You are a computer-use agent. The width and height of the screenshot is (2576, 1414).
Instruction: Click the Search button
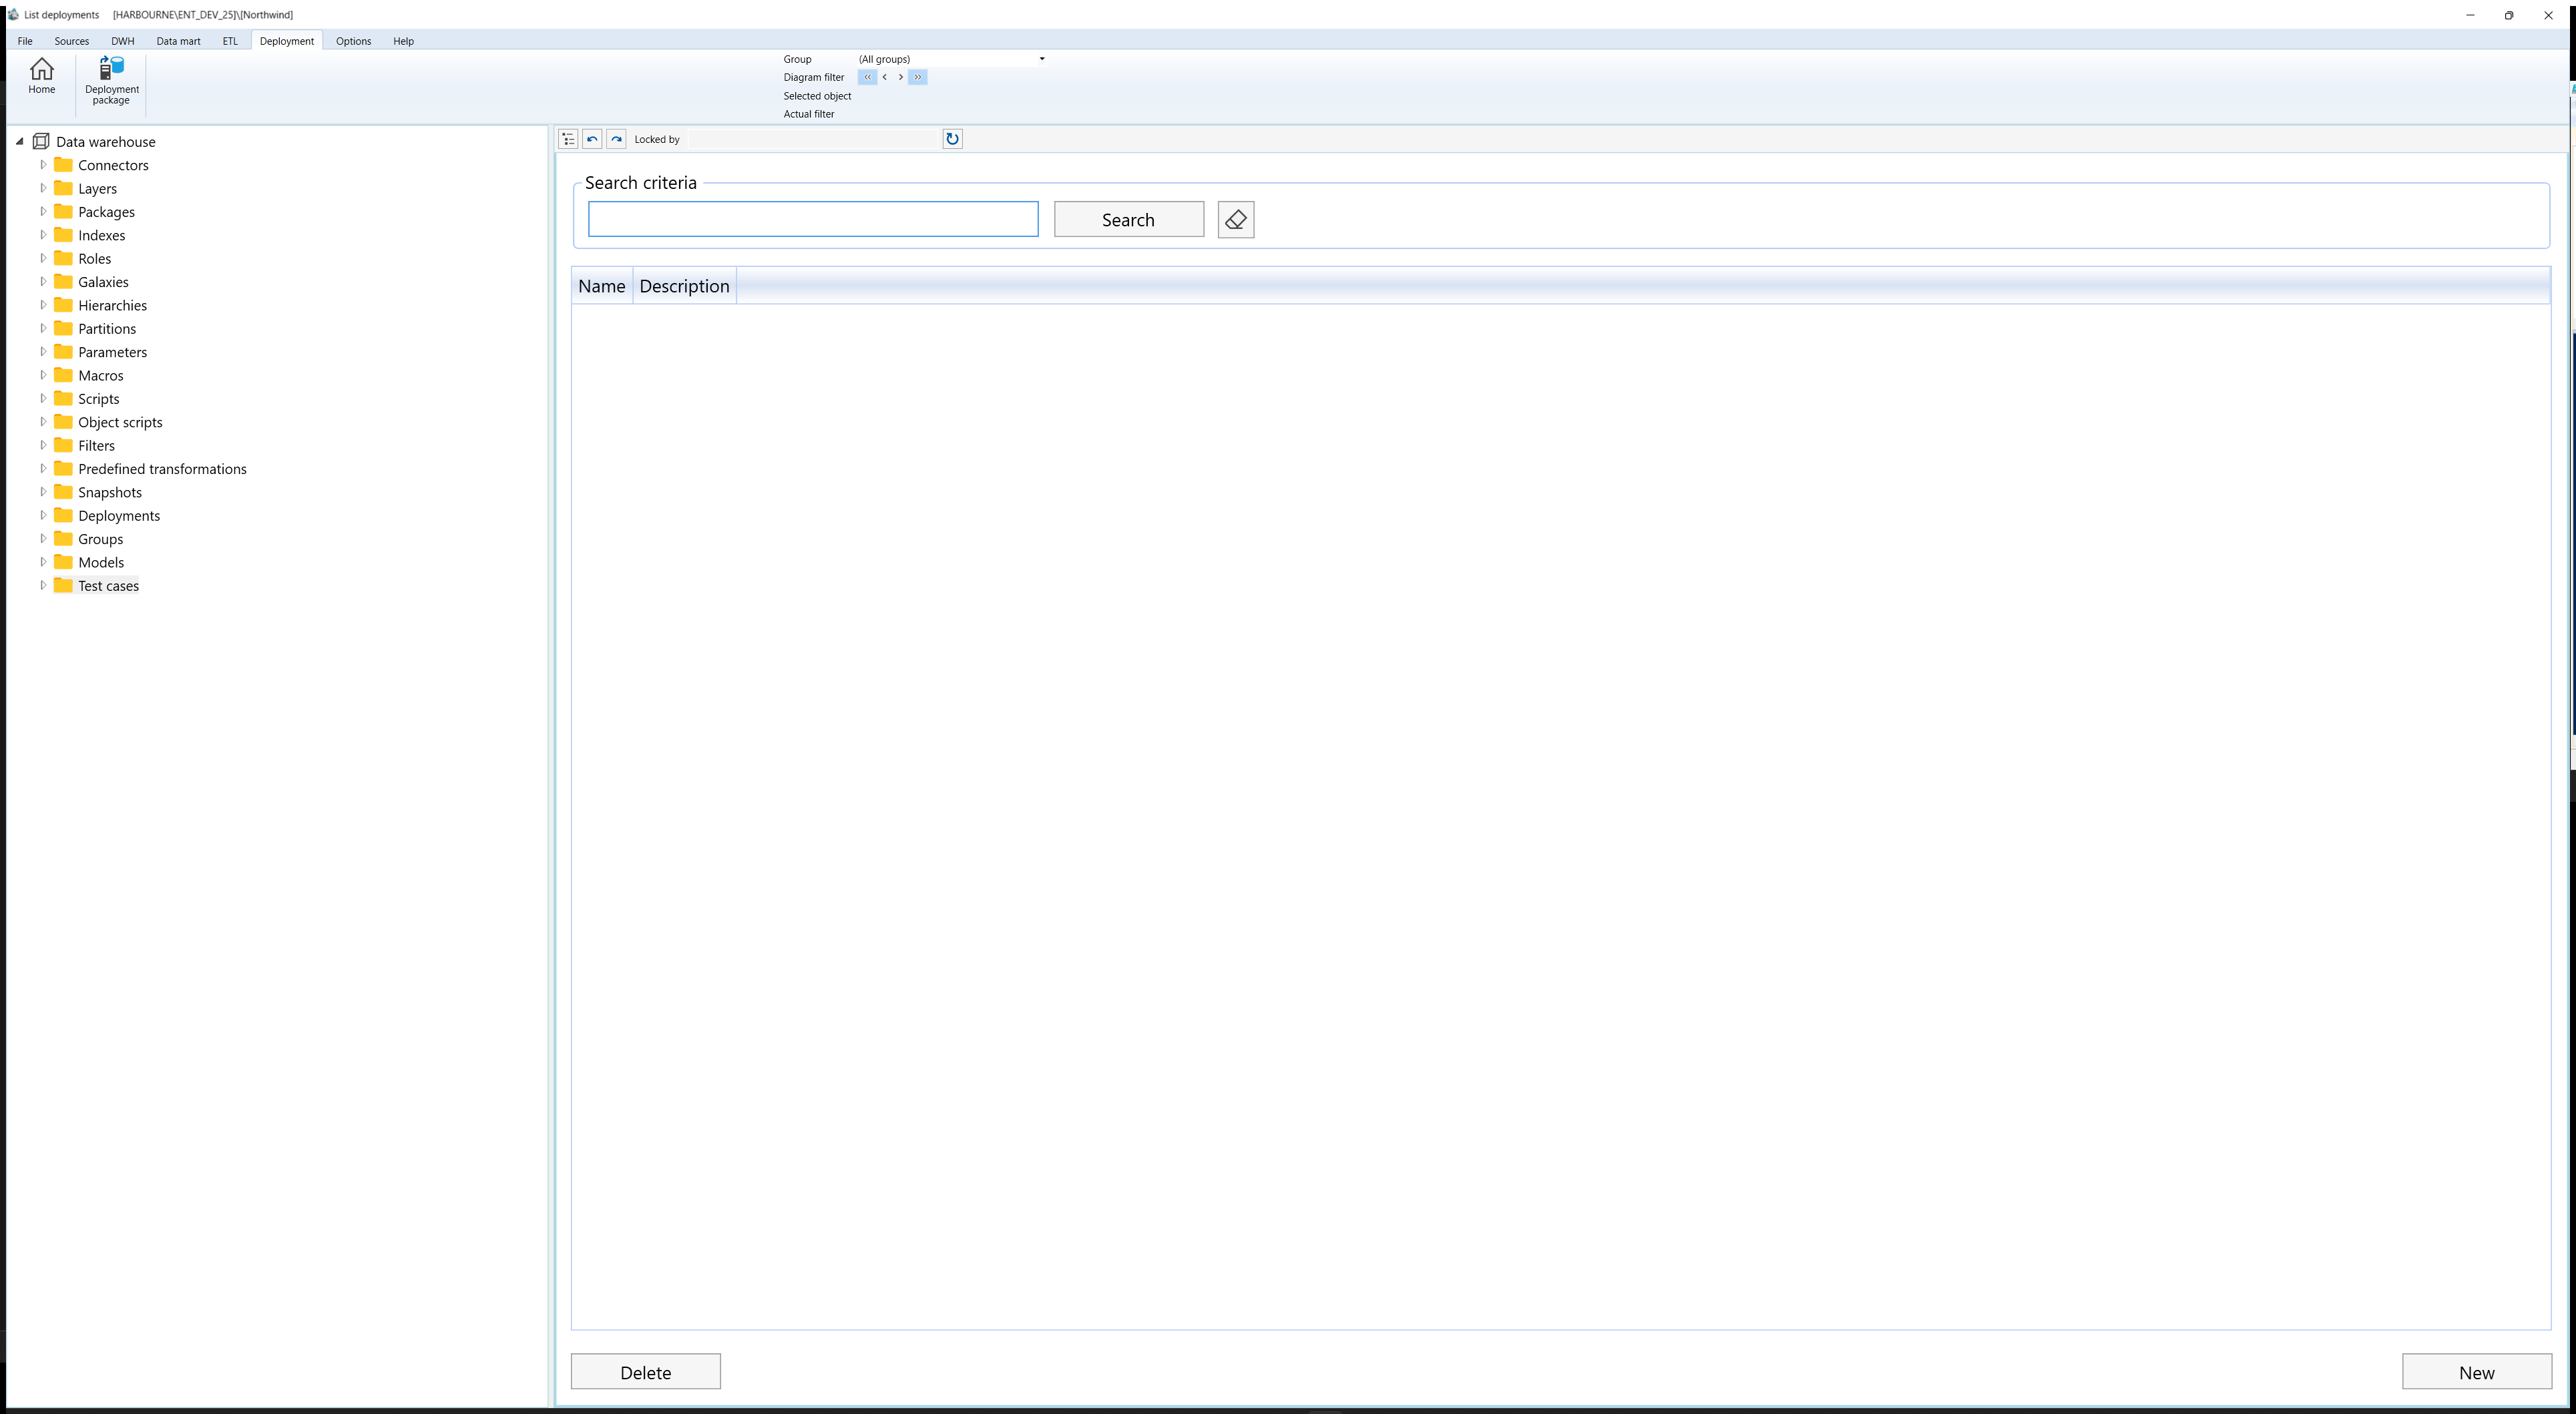pos(1128,220)
